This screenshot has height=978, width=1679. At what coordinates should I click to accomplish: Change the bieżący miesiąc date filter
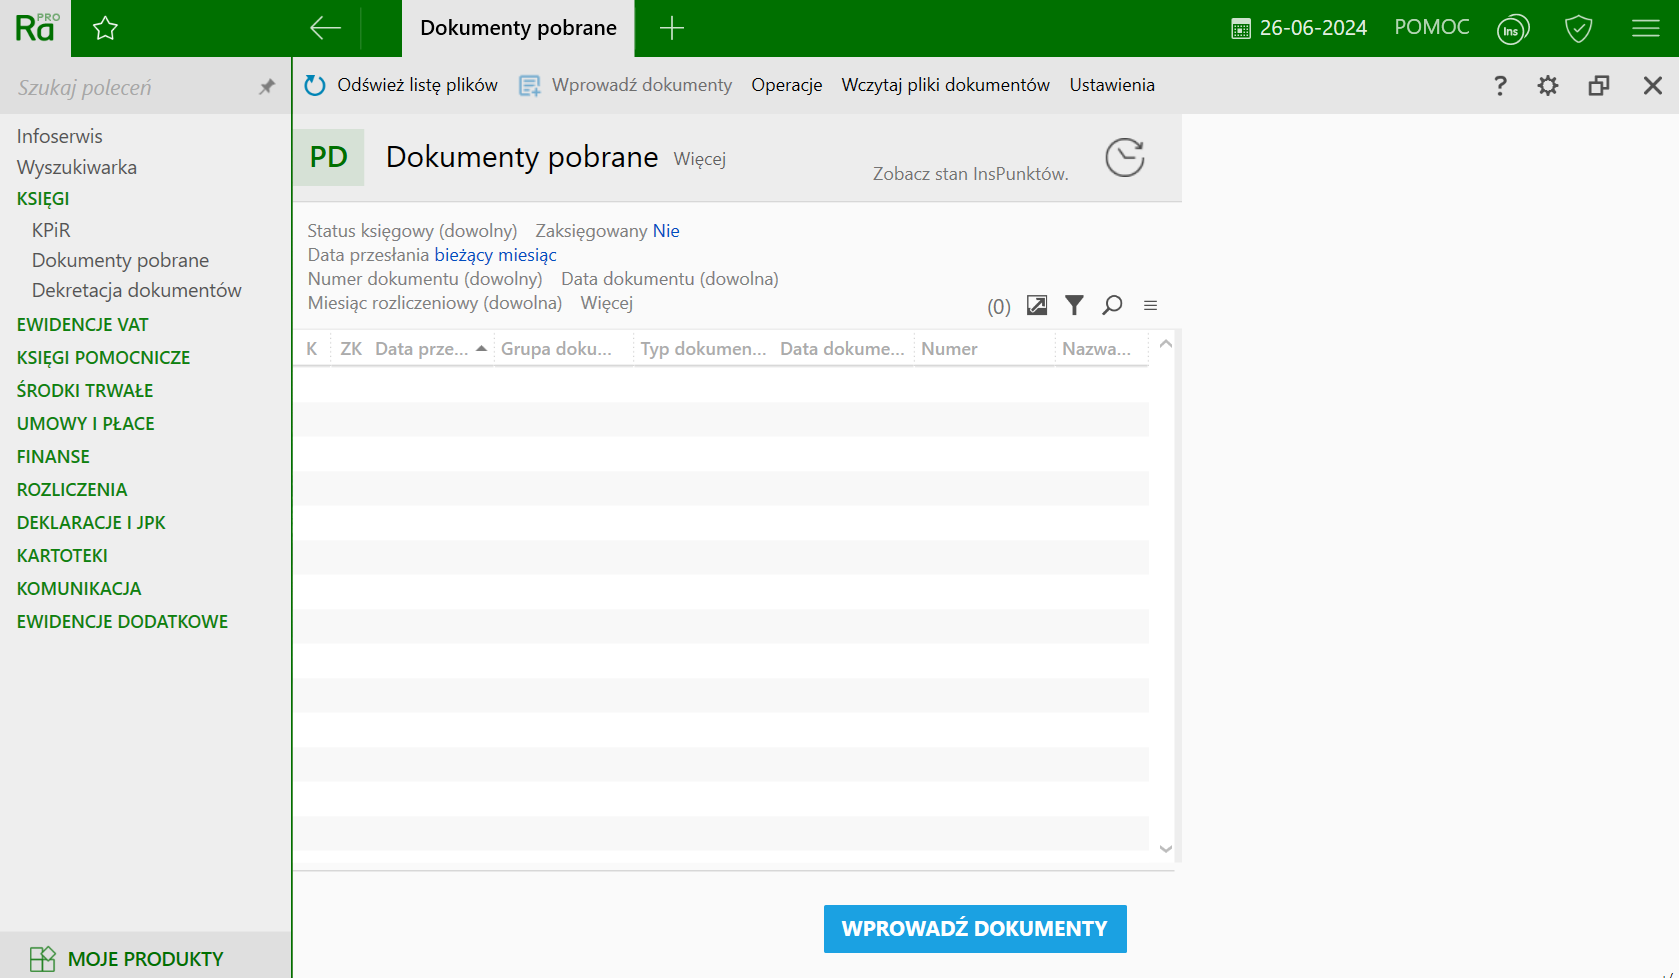495,255
